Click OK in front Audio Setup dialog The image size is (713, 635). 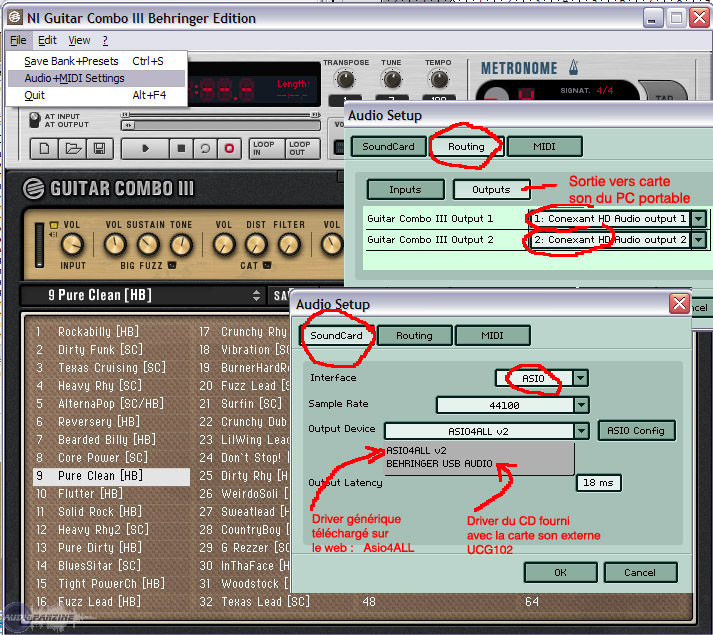(x=561, y=572)
